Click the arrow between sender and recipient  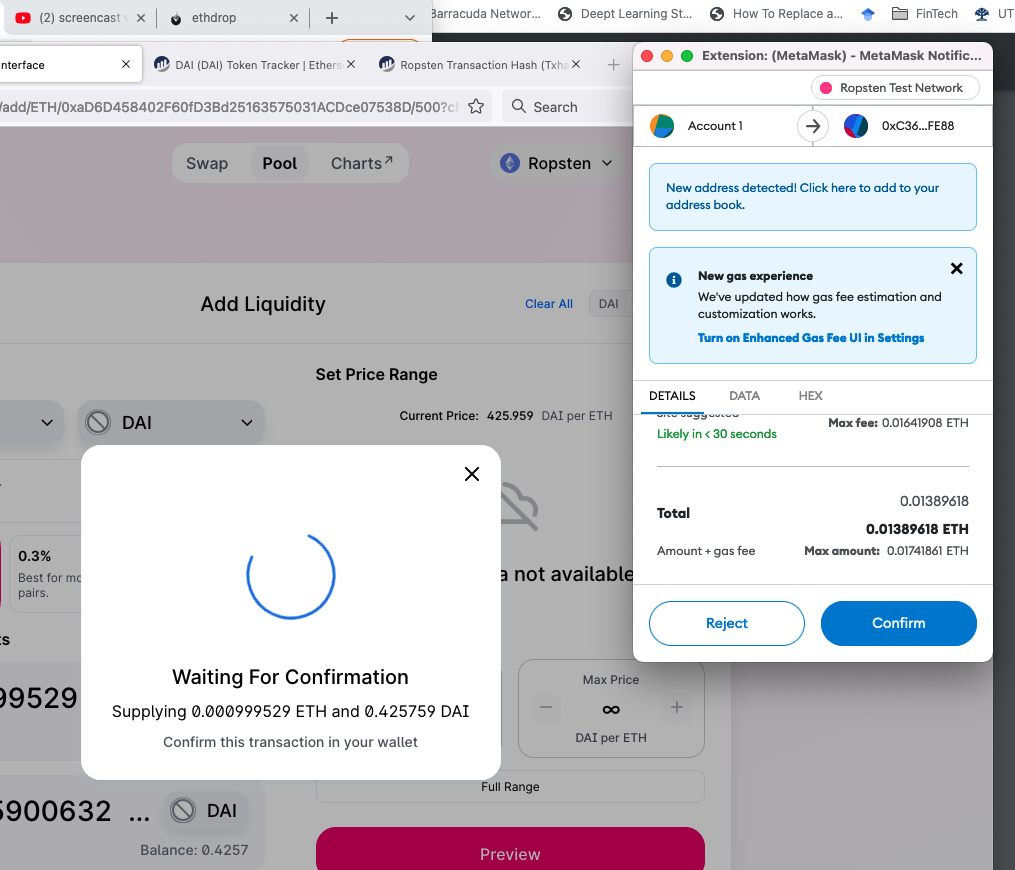(x=813, y=126)
